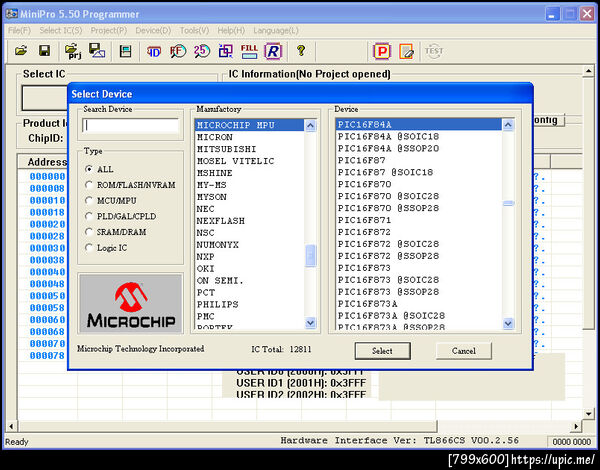This screenshot has height=470, width=600.
Task: Main window vertical scroll down arrow
Action: coord(589,414)
